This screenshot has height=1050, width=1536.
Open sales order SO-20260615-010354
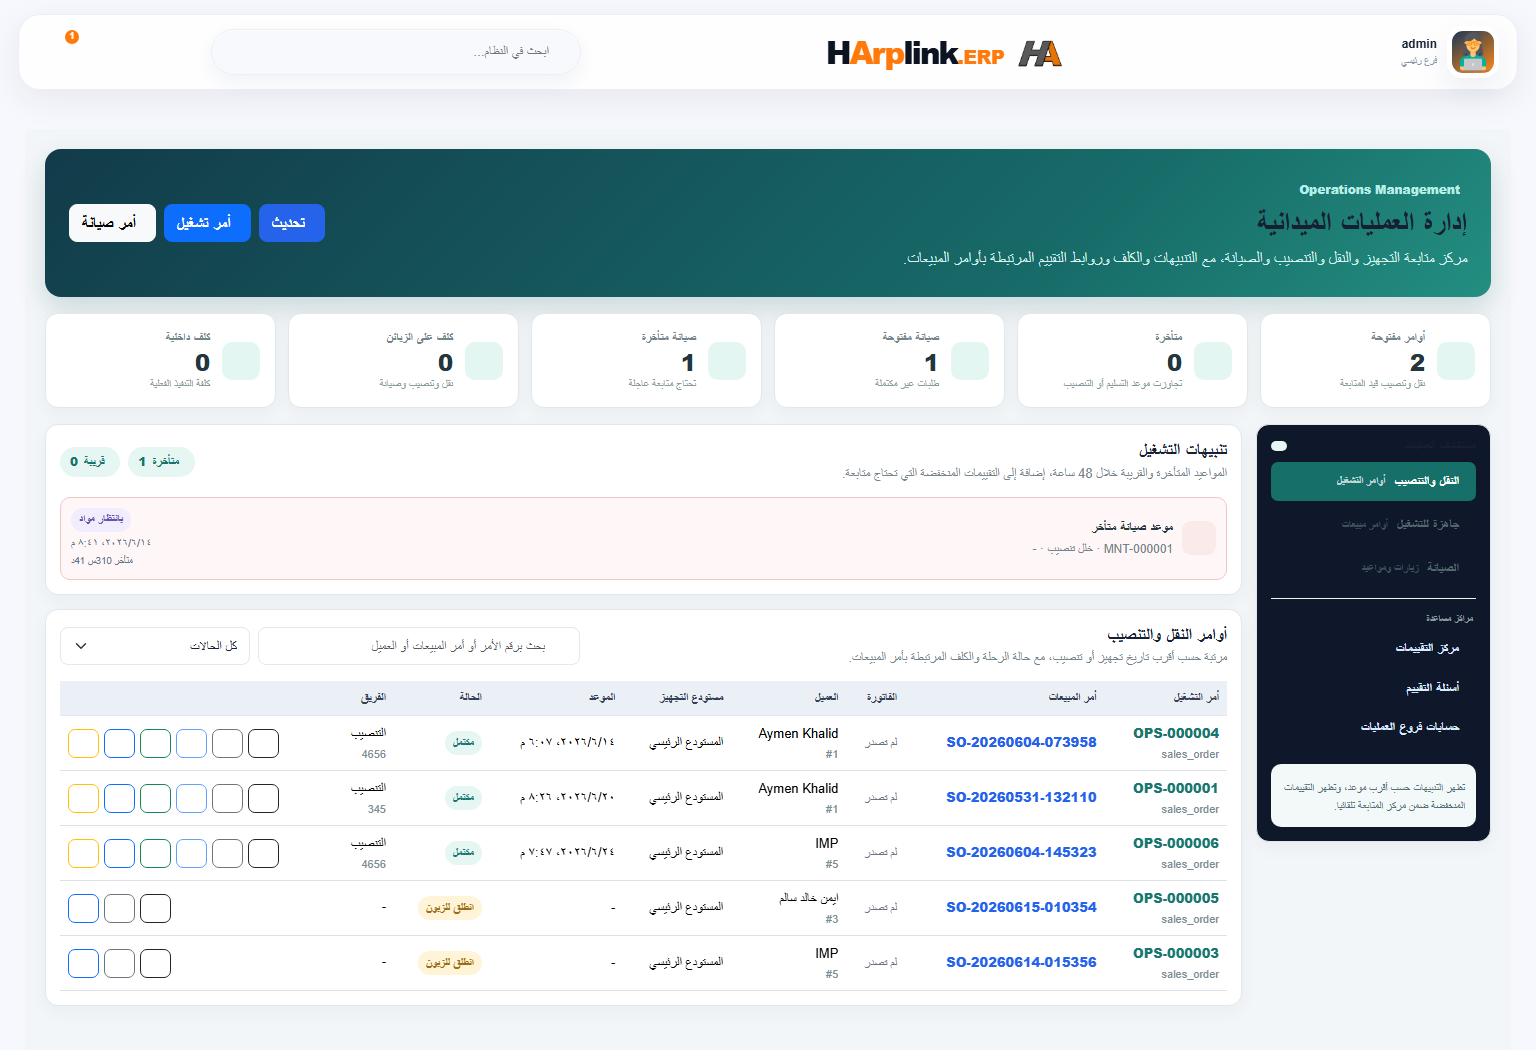point(1021,907)
